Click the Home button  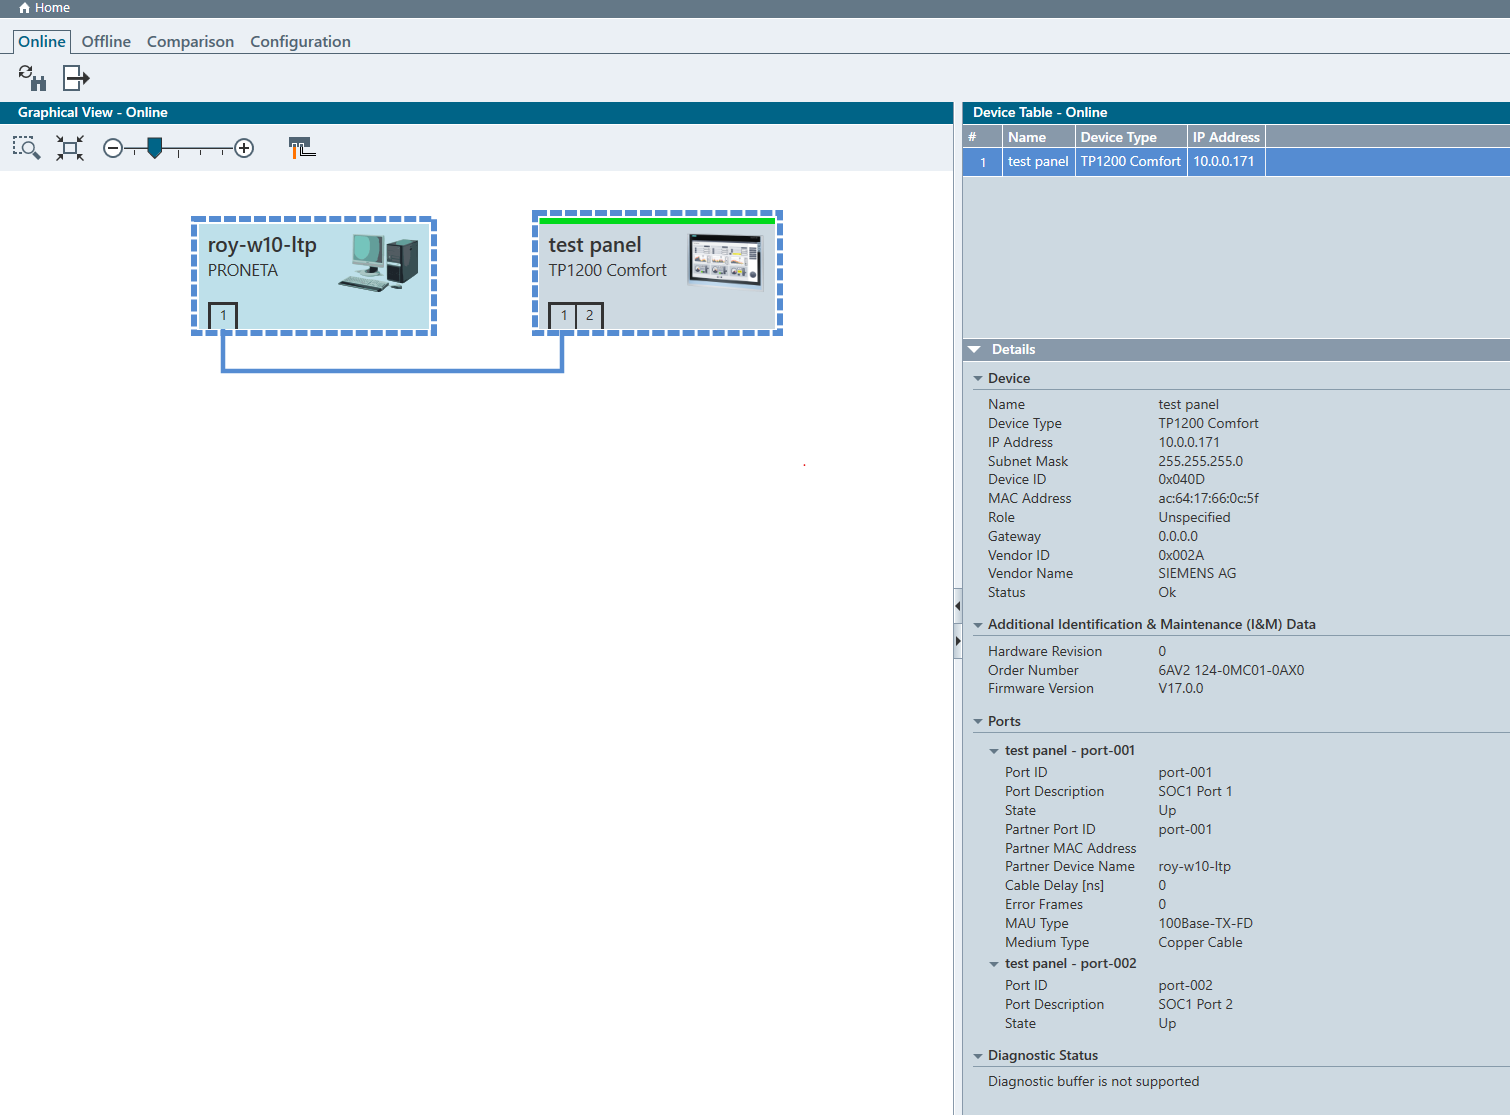[45, 8]
